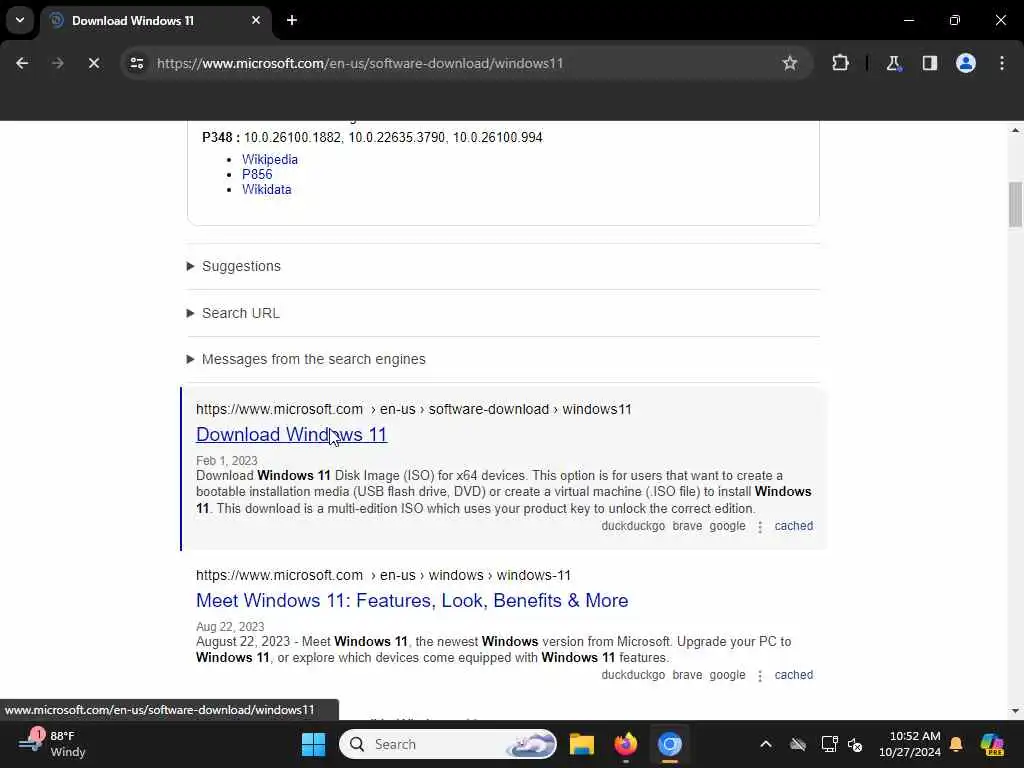Open the profile avatar menu
1024x768 pixels.
[x=966, y=63]
